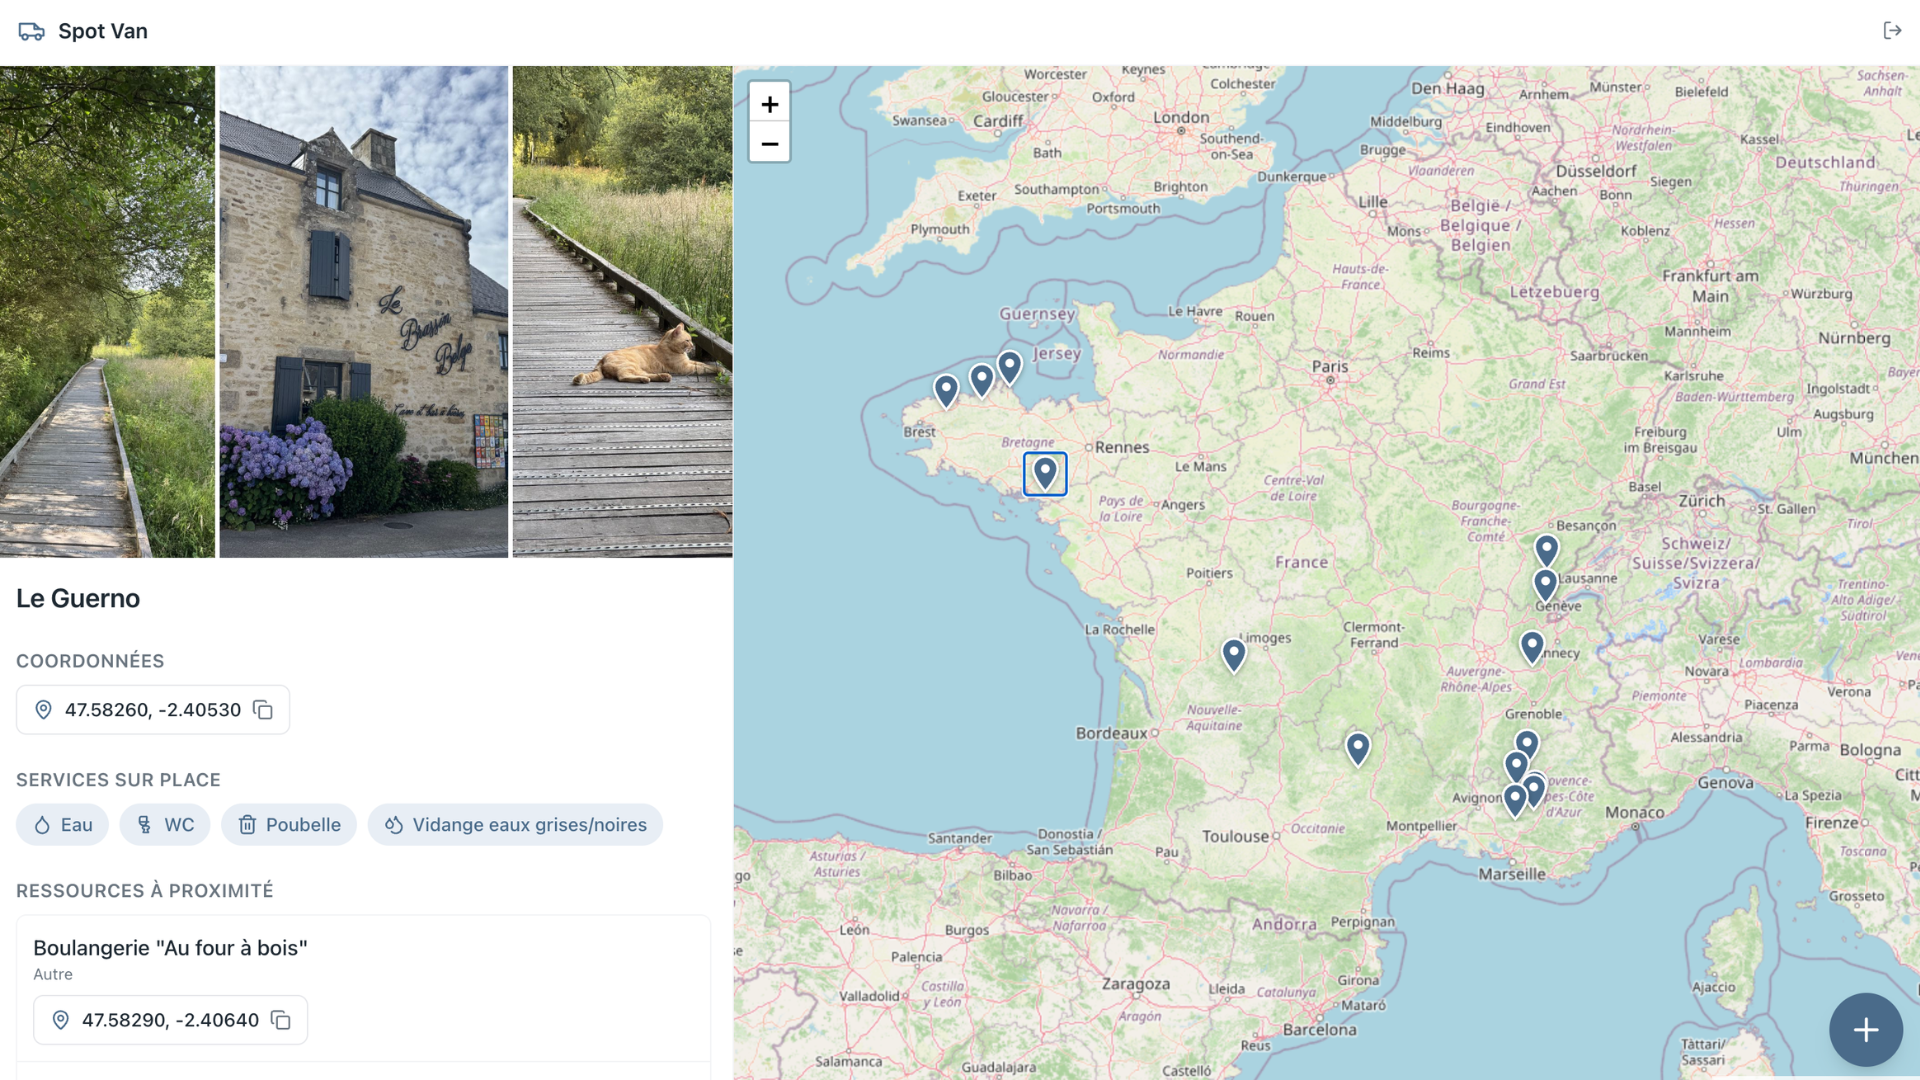Copy the Boulangerie coordinates

click(x=281, y=1020)
